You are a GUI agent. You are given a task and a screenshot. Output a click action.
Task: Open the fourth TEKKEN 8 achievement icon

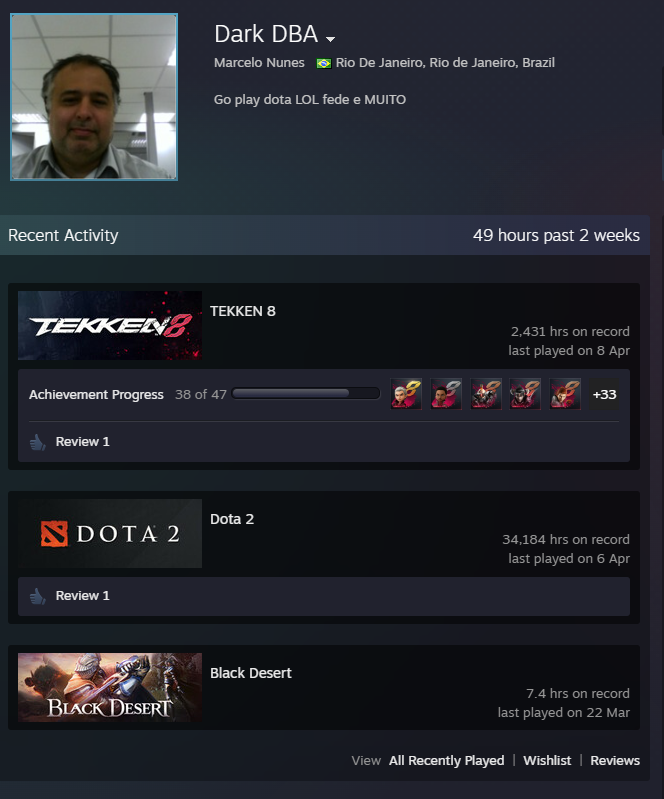[x=525, y=394]
